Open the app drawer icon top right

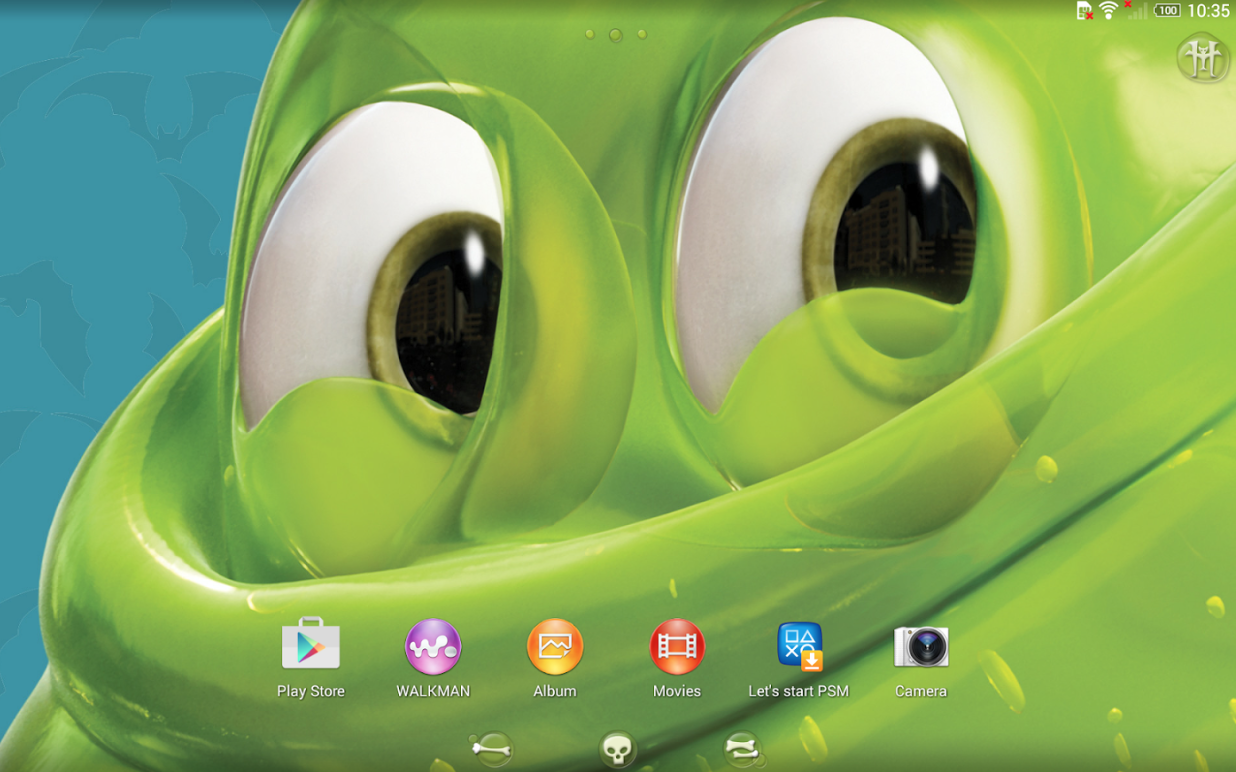[1203, 58]
